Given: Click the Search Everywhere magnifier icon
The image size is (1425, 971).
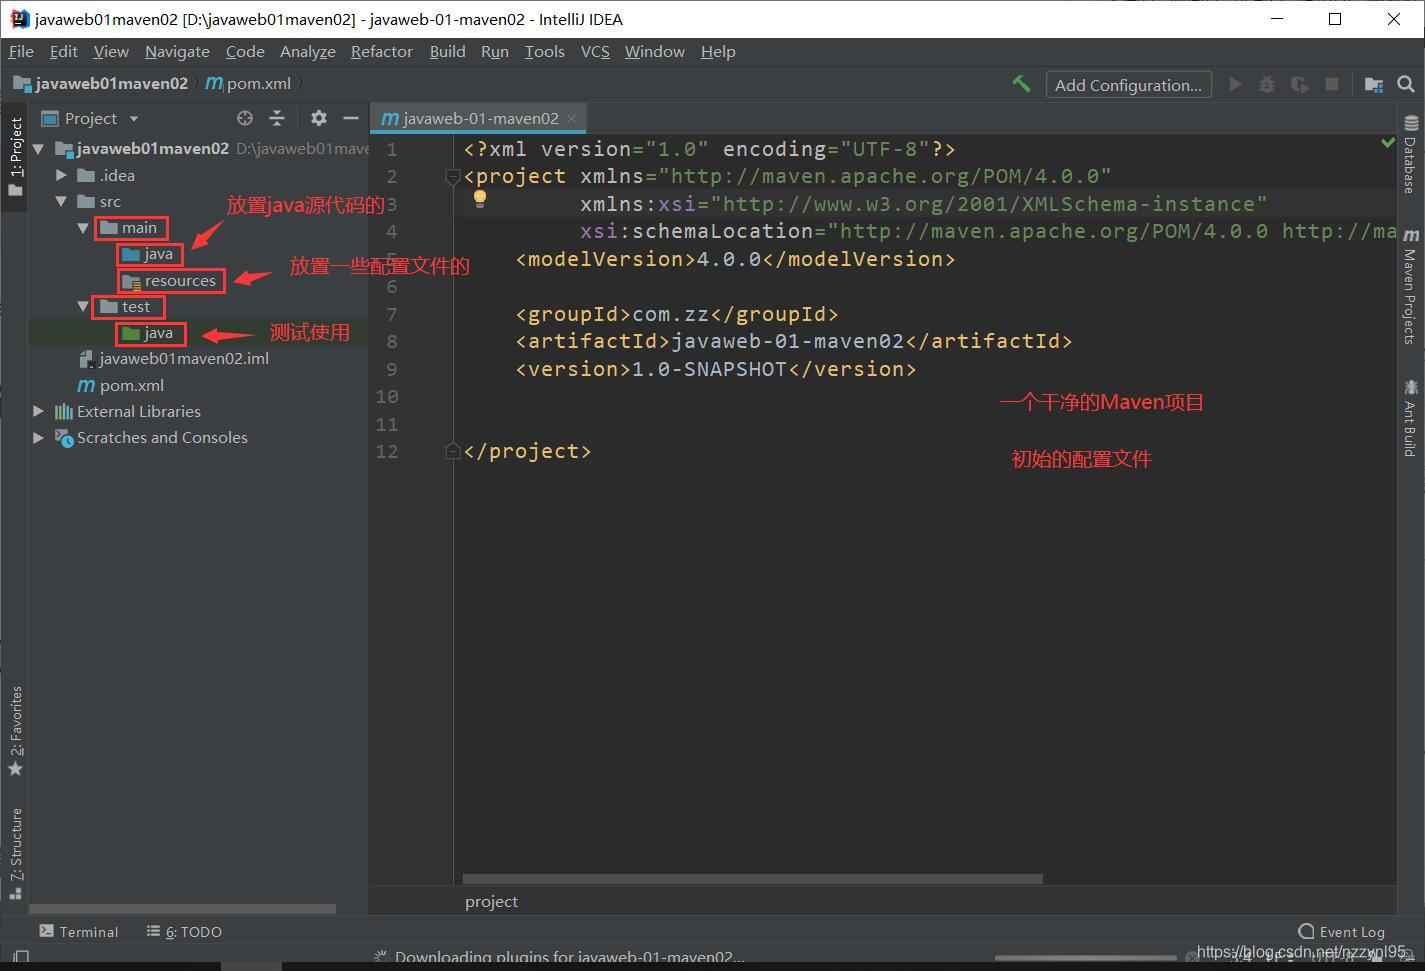Looking at the screenshot, I should 1406,85.
